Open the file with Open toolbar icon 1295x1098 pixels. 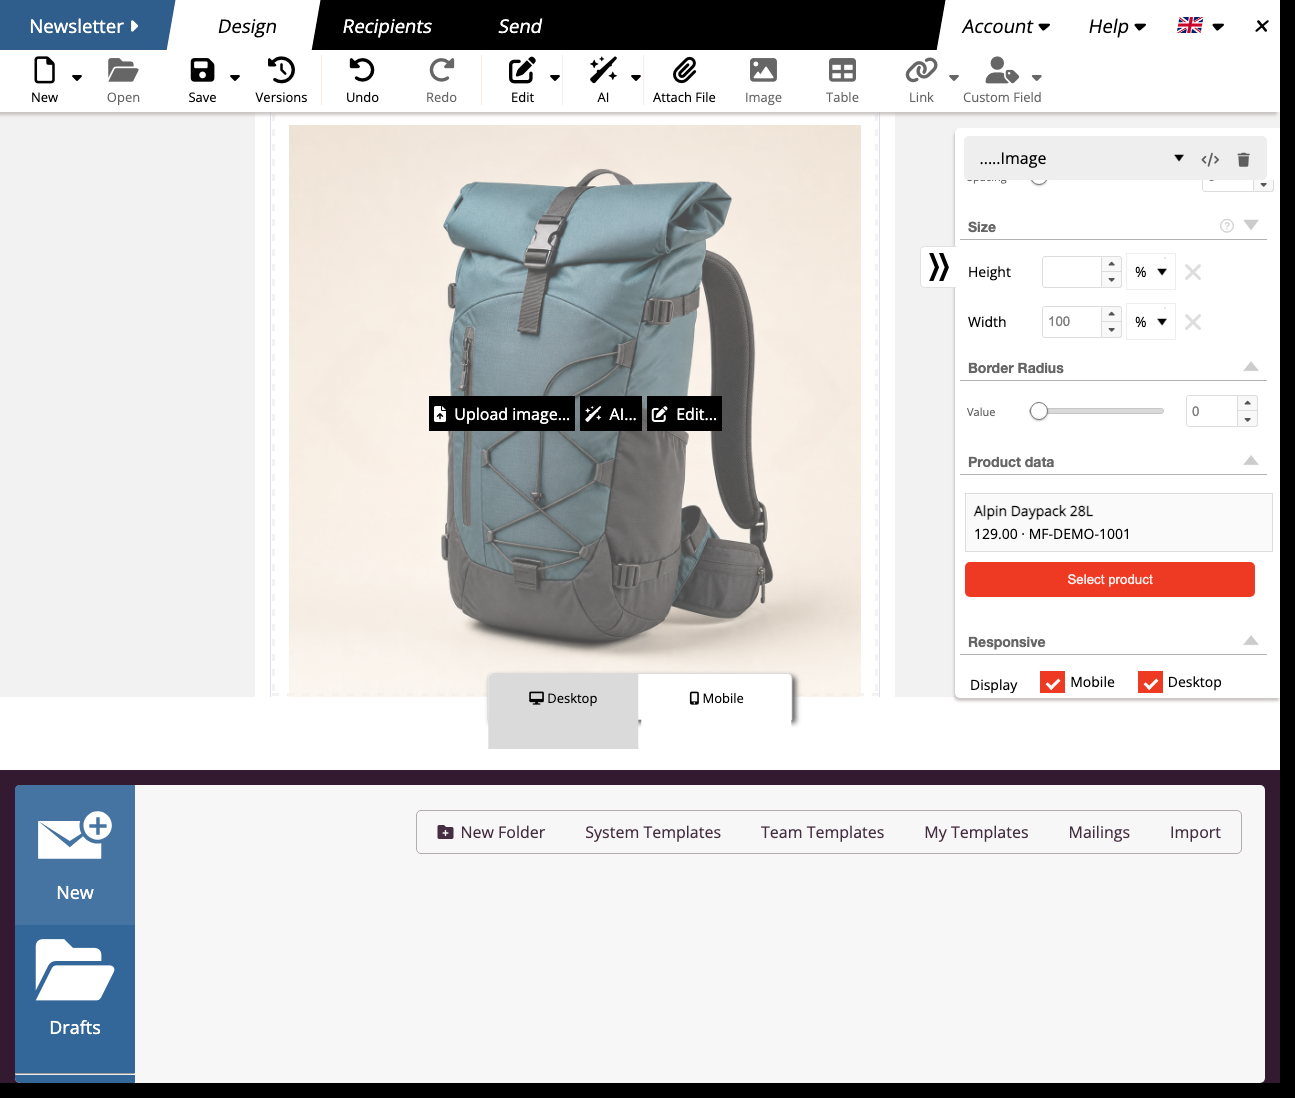(x=123, y=71)
